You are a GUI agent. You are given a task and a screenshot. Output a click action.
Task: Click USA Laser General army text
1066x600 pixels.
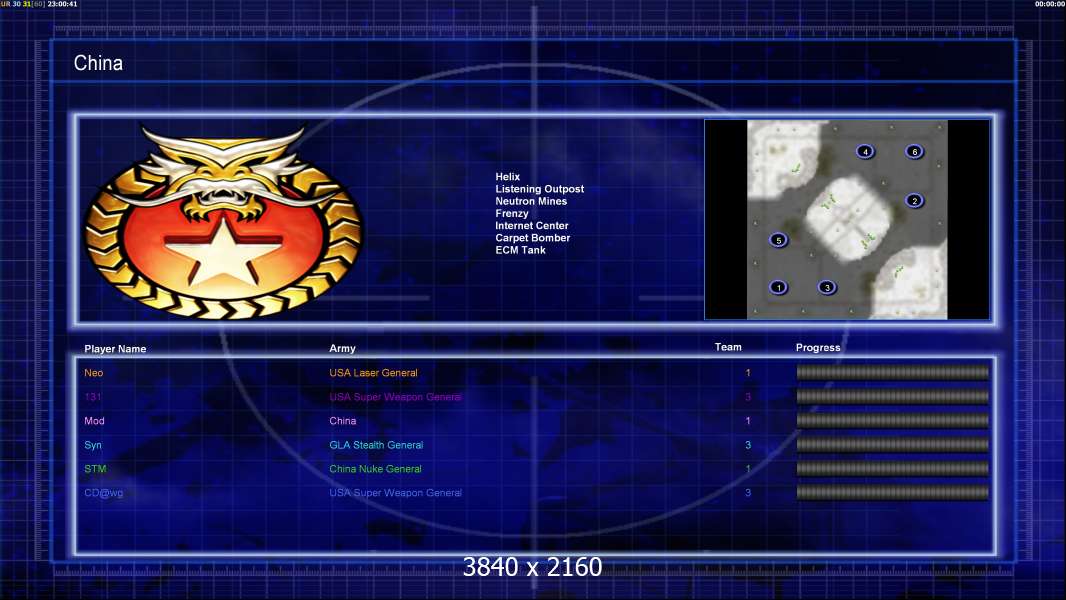click(373, 372)
